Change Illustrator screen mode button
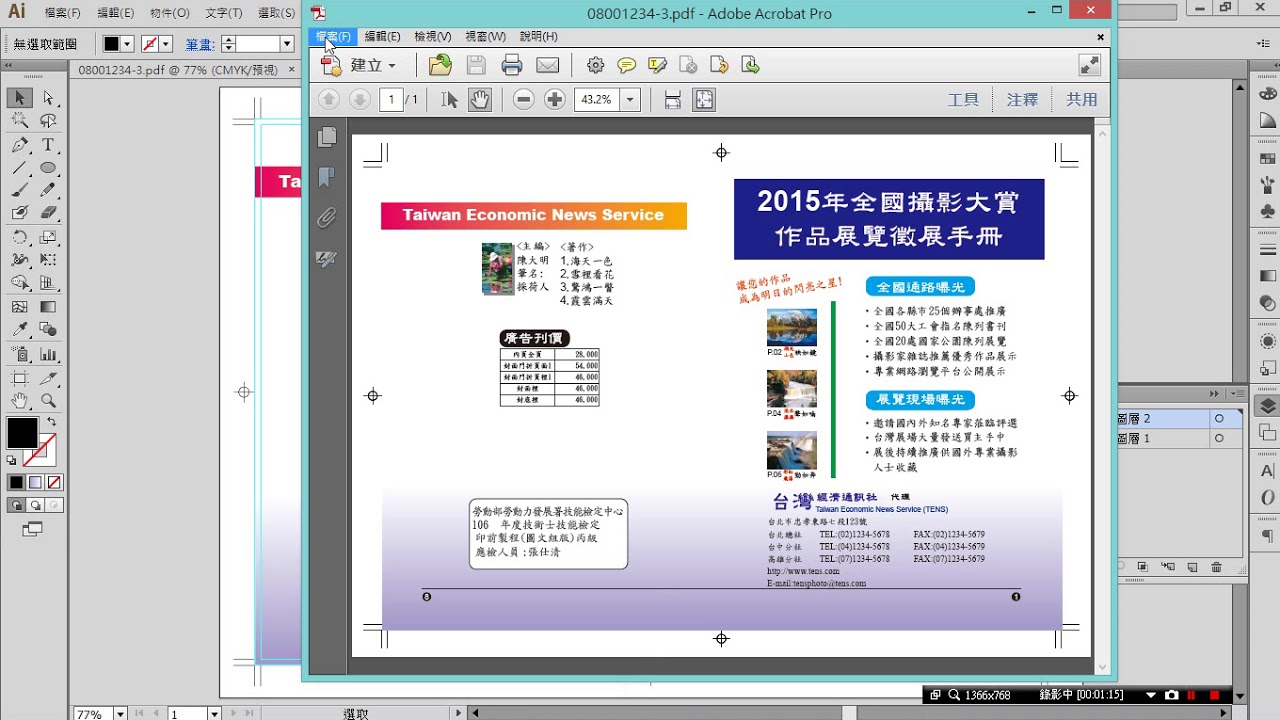This screenshot has height=720, width=1280. [32, 528]
